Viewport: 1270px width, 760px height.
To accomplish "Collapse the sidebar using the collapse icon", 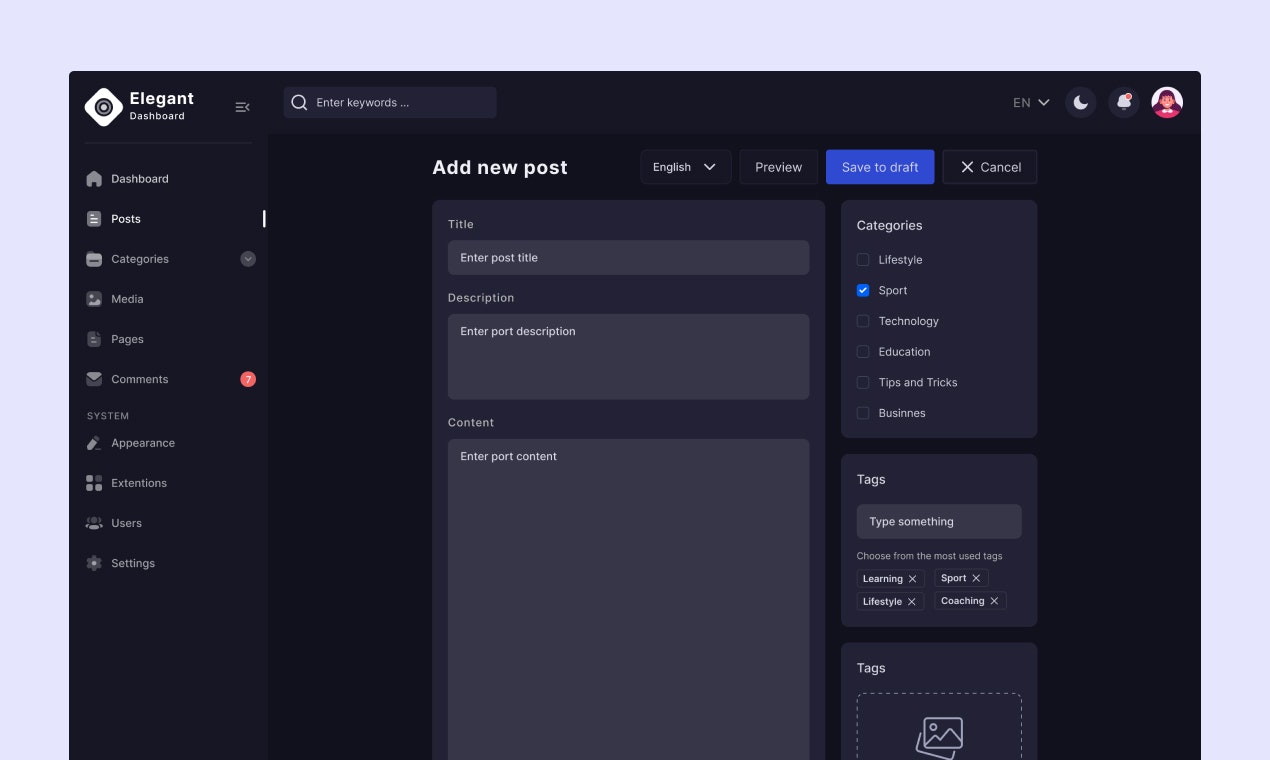I will tap(242, 107).
